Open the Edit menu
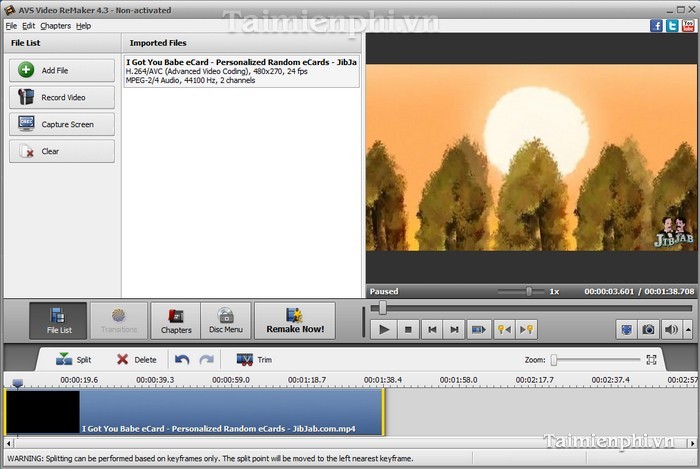Viewport: 700px width, 469px height. (29, 26)
